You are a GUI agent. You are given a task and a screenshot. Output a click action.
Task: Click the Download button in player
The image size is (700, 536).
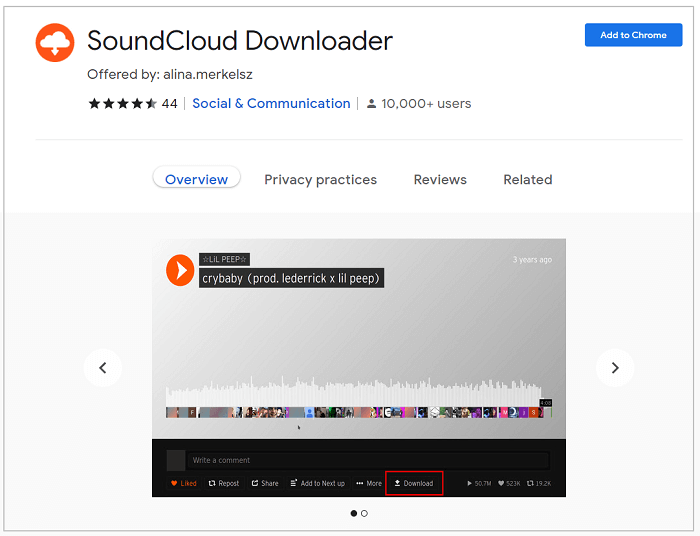[414, 483]
